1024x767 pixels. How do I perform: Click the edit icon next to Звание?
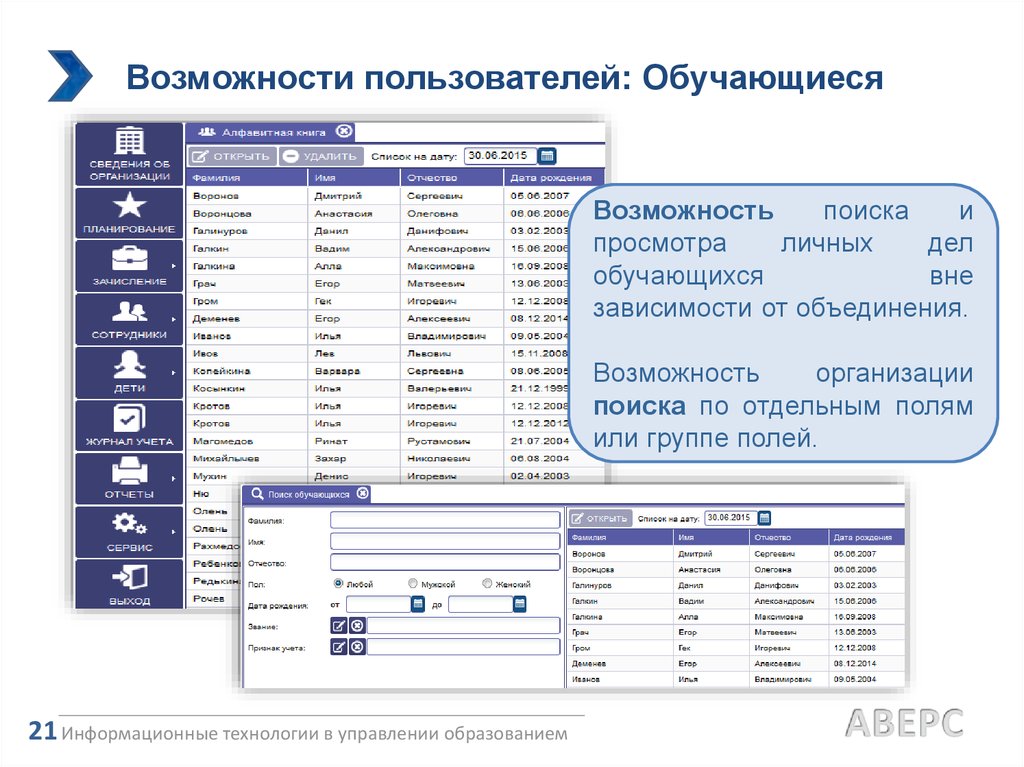tap(338, 626)
